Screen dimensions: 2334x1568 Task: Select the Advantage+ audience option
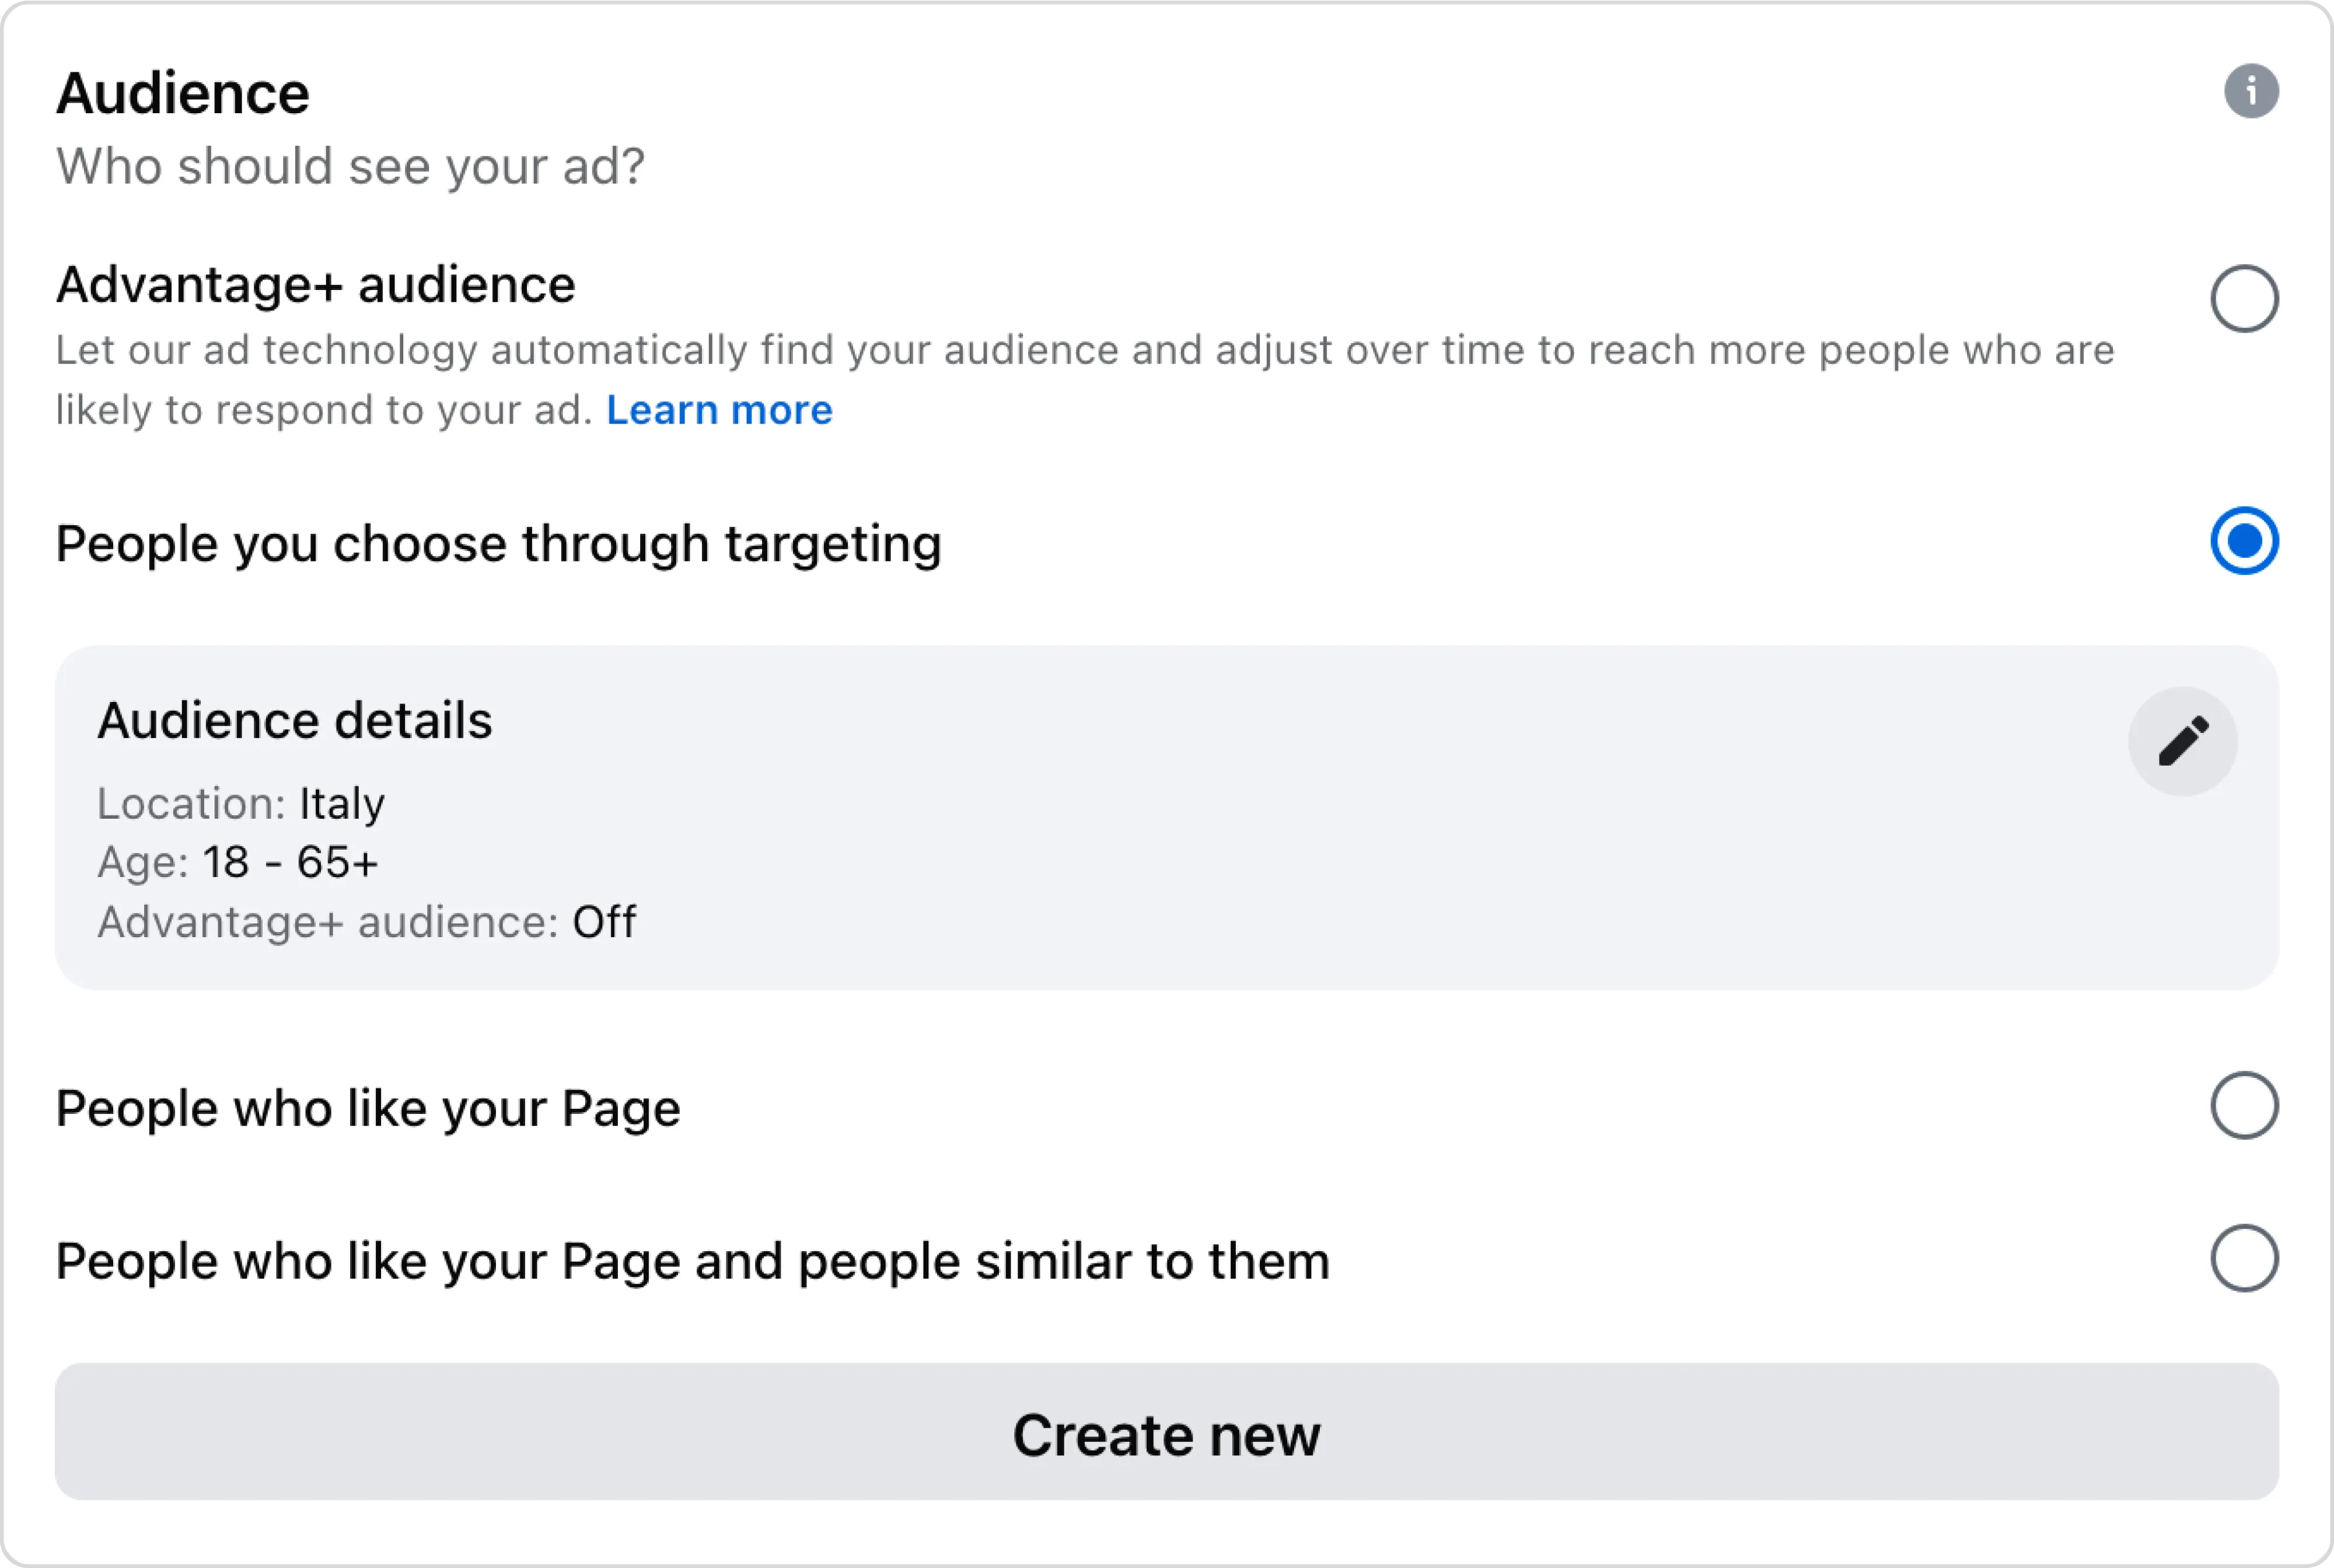(x=2244, y=297)
